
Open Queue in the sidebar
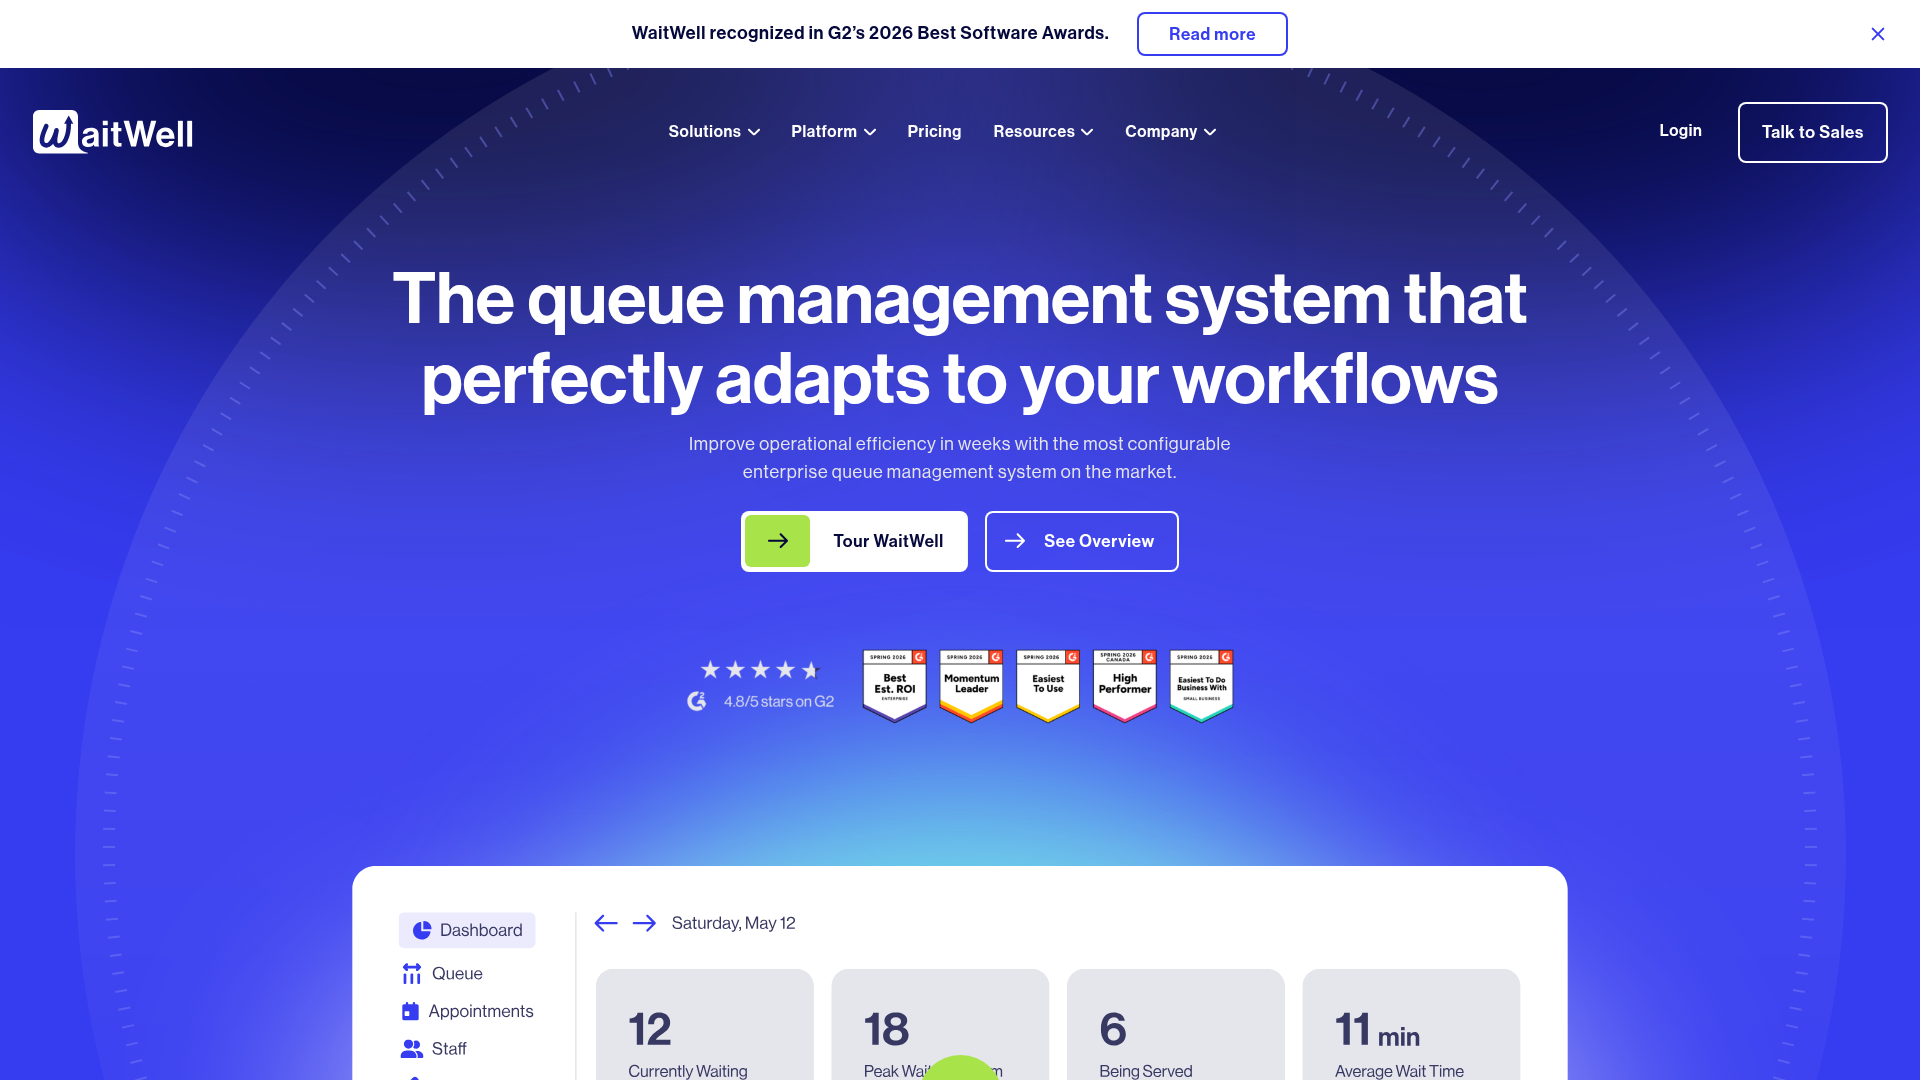click(x=442, y=974)
